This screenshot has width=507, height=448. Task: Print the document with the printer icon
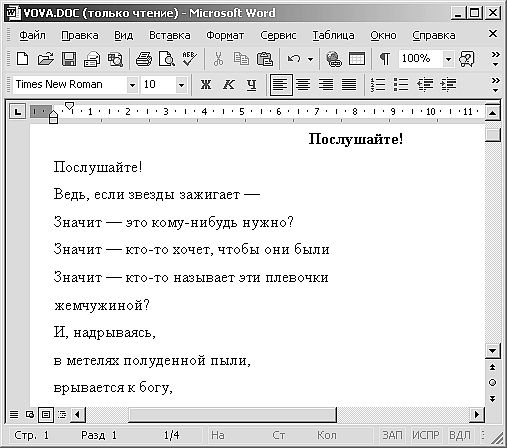pos(144,59)
